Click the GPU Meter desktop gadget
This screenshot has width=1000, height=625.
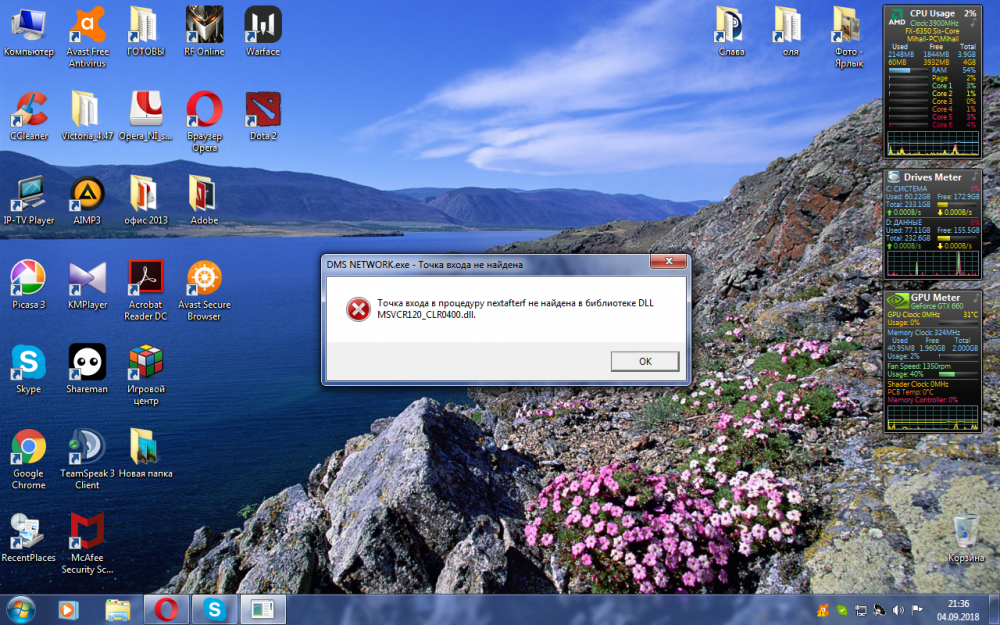point(933,360)
